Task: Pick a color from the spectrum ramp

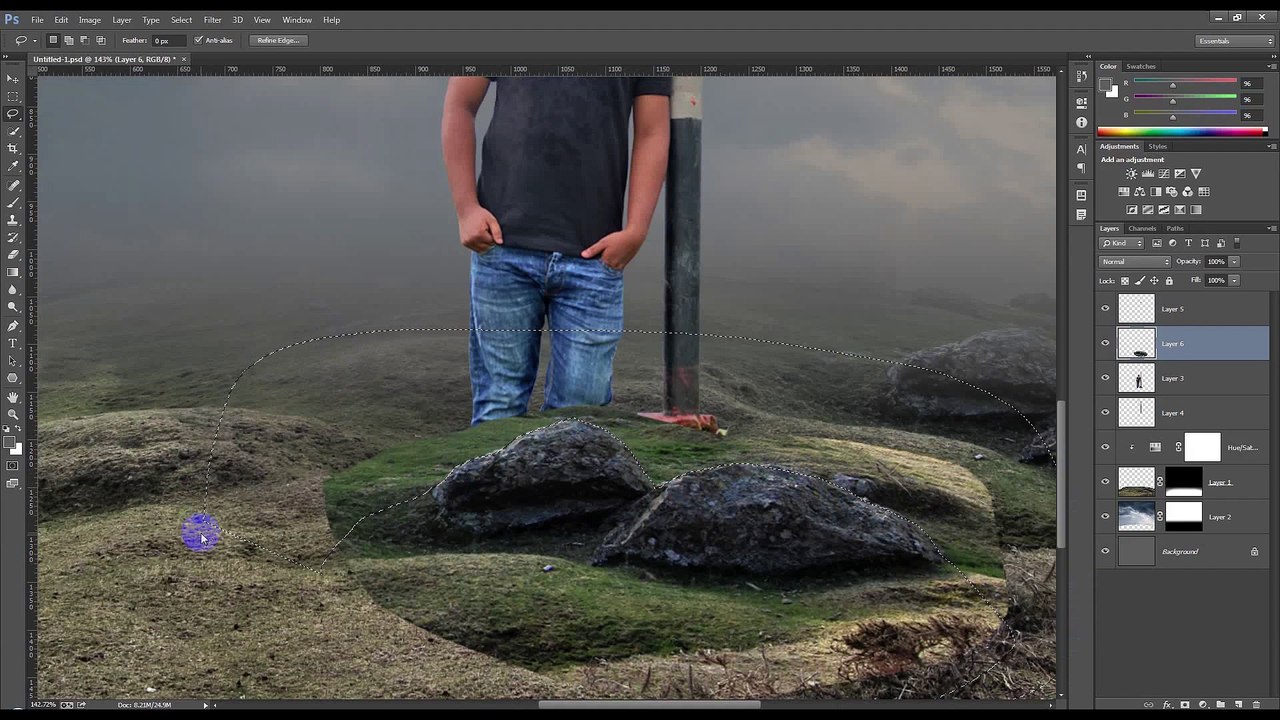Action: [1182, 131]
